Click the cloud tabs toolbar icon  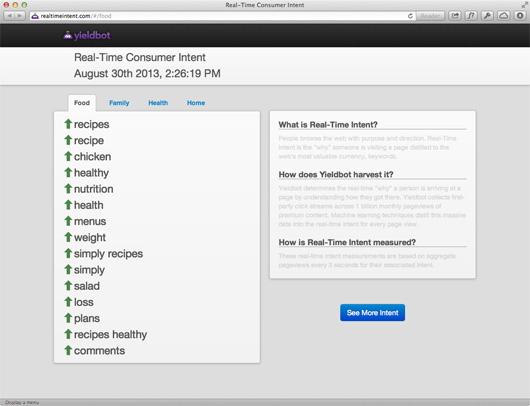pyautogui.click(x=504, y=16)
